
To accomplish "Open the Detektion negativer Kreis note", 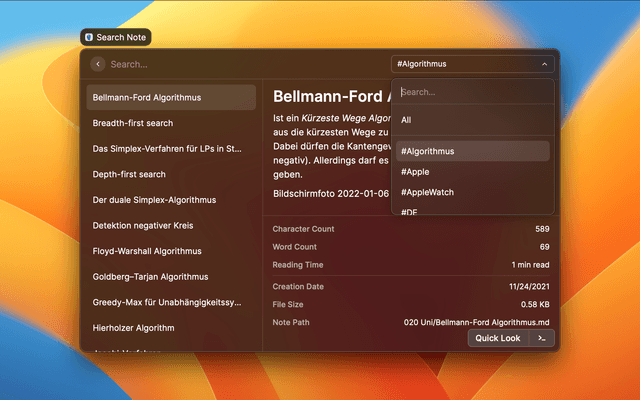I will tap(141, 226).
